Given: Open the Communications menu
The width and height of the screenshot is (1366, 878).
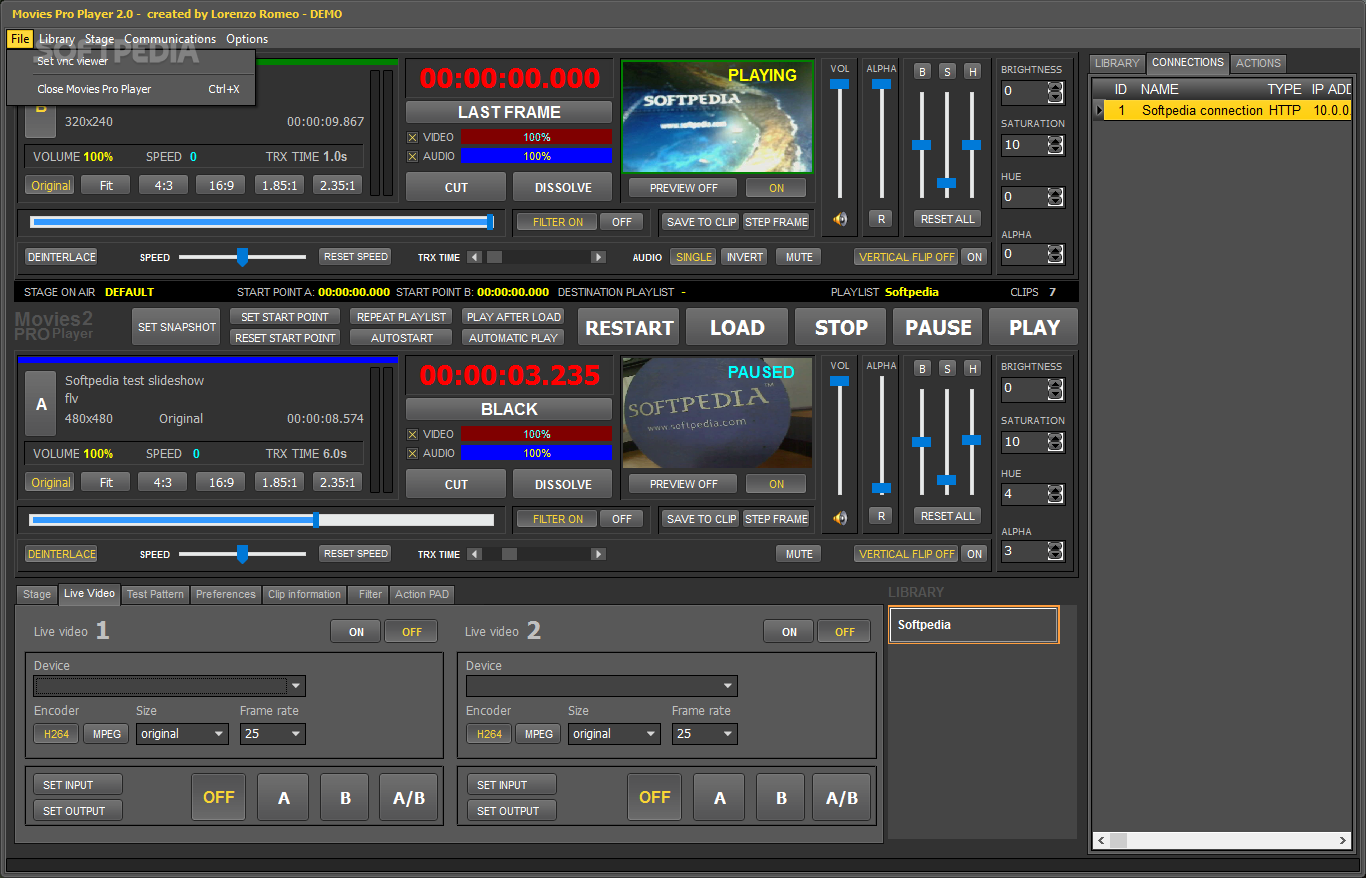Looking at the screenshot, I should (170, 39).
